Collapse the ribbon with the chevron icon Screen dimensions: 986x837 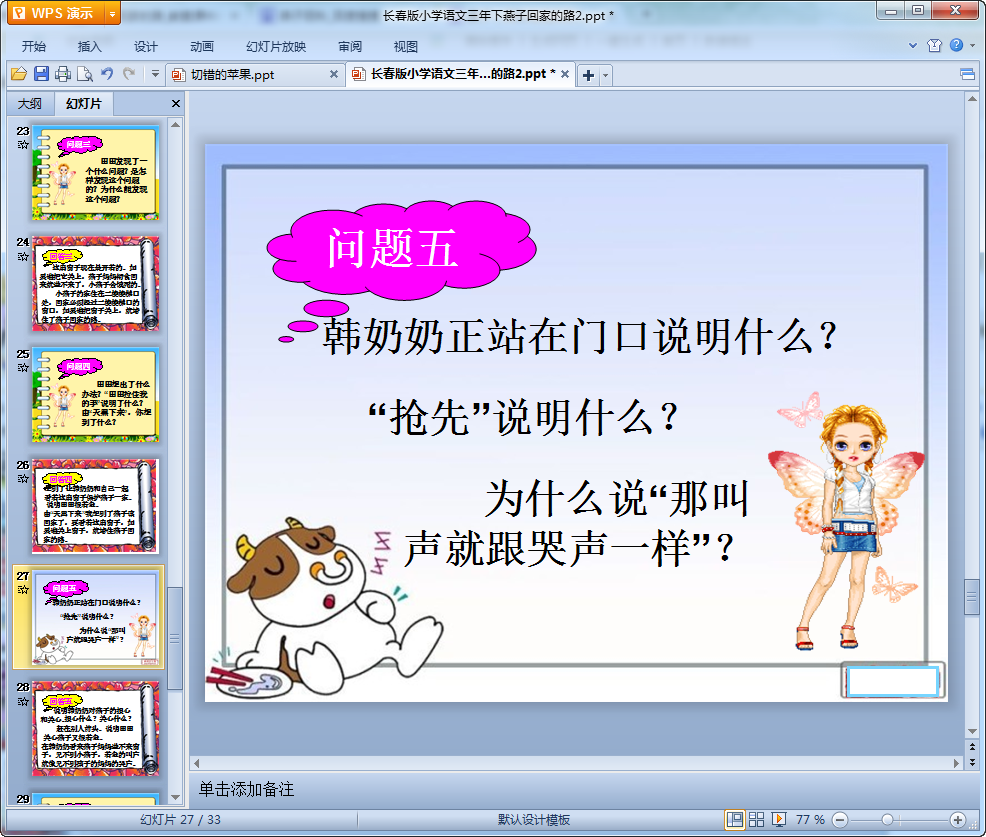[913, 45]
